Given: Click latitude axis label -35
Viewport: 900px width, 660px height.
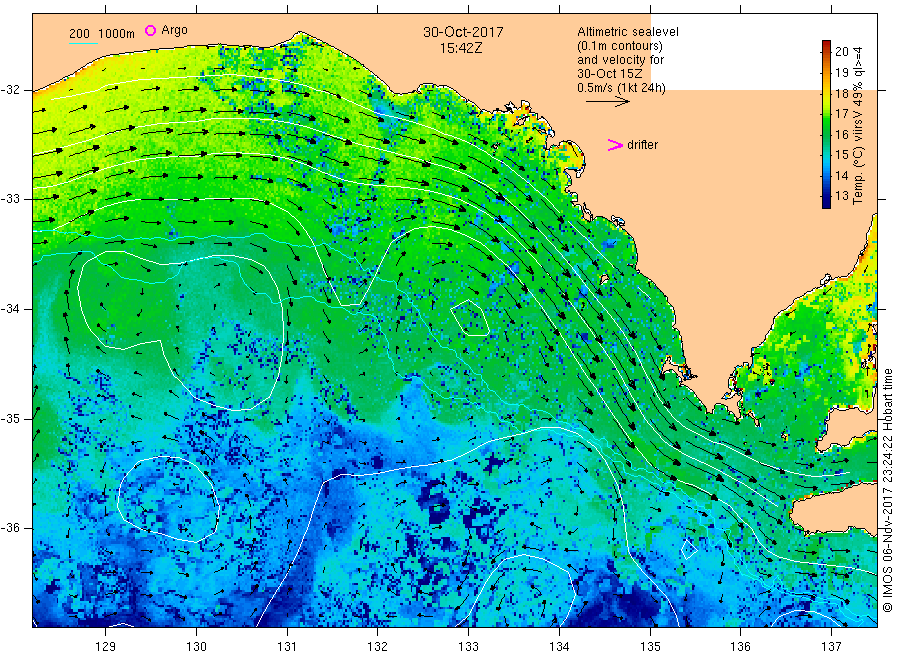Looking at the screenshot, I should (x=10, y=418).
